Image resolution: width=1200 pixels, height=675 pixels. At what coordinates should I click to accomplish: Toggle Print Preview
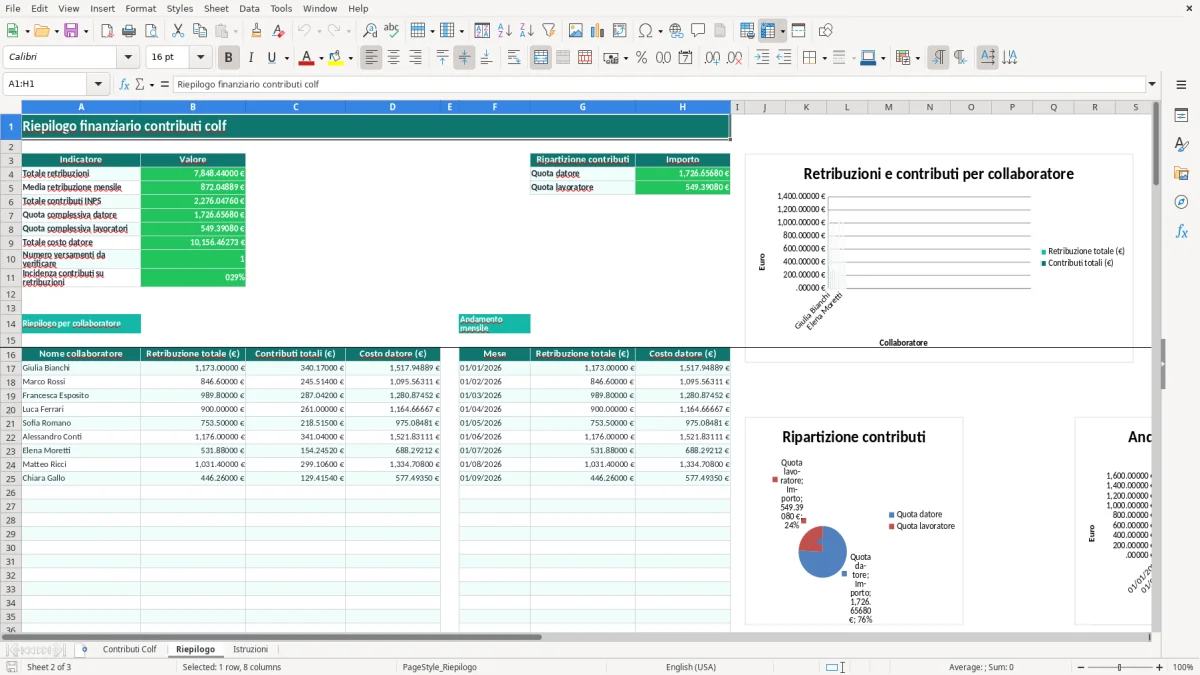tap(150, 31)
